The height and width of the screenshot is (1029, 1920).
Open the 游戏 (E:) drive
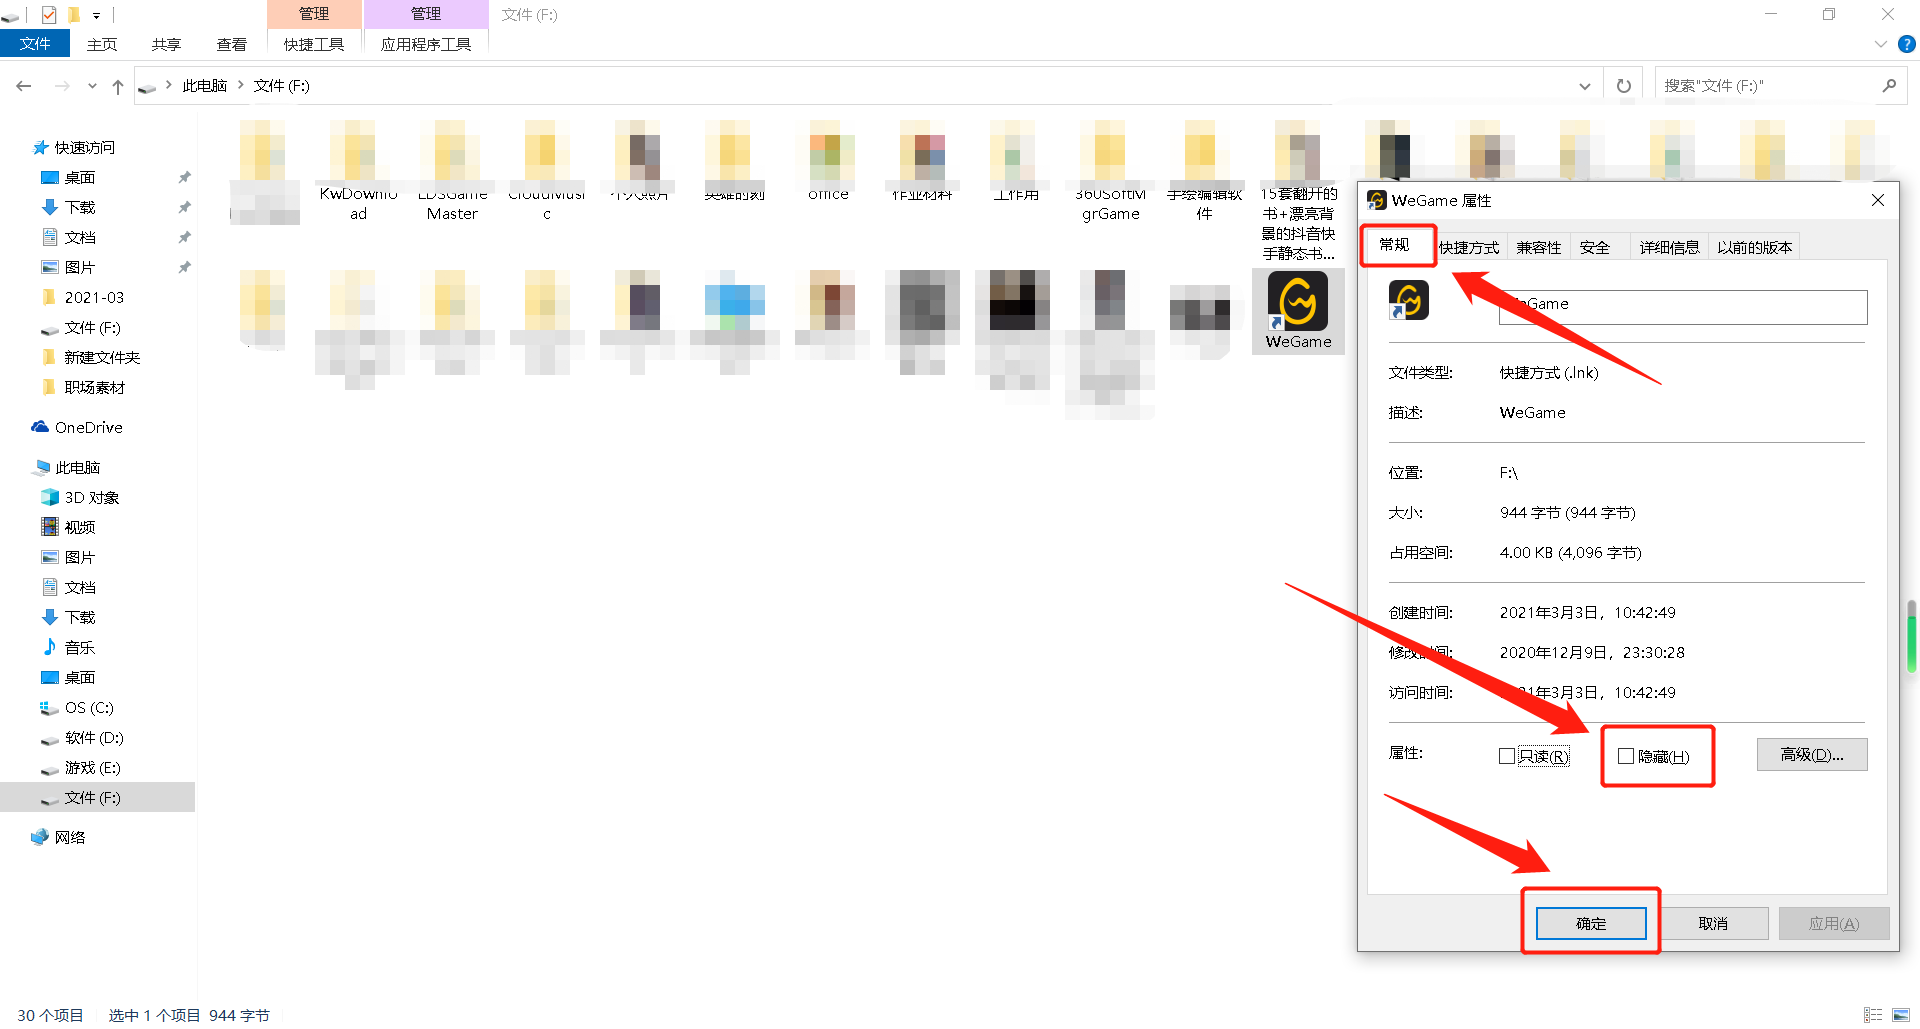92,768
